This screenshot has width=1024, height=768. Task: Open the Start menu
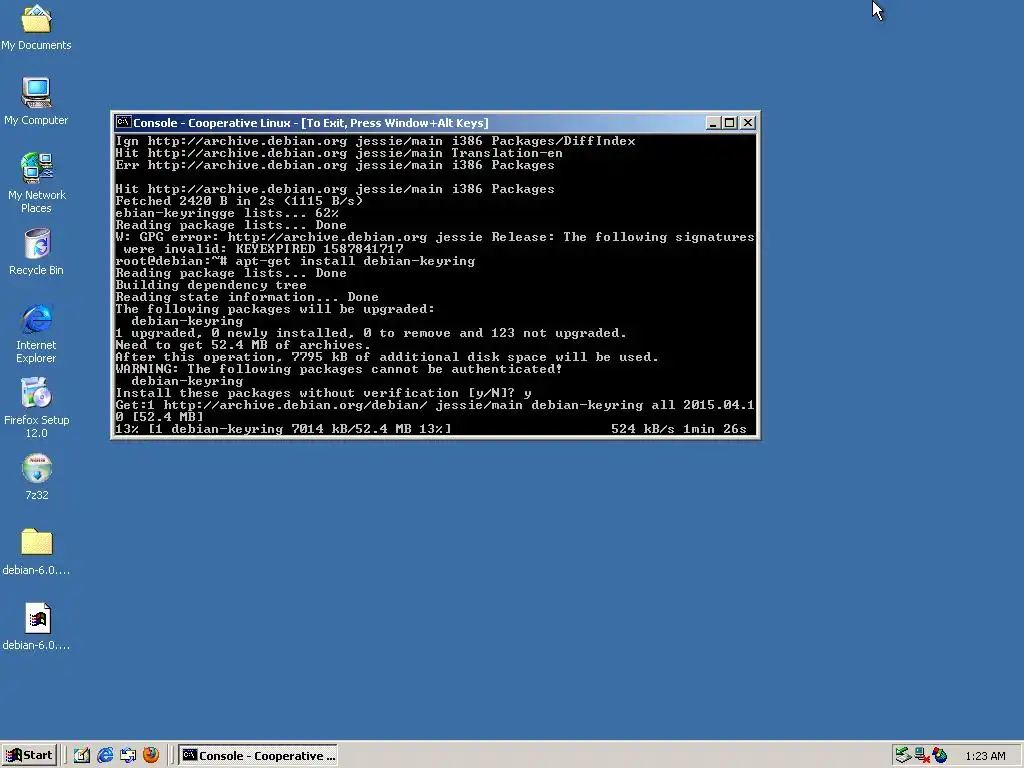click(29, 756)
